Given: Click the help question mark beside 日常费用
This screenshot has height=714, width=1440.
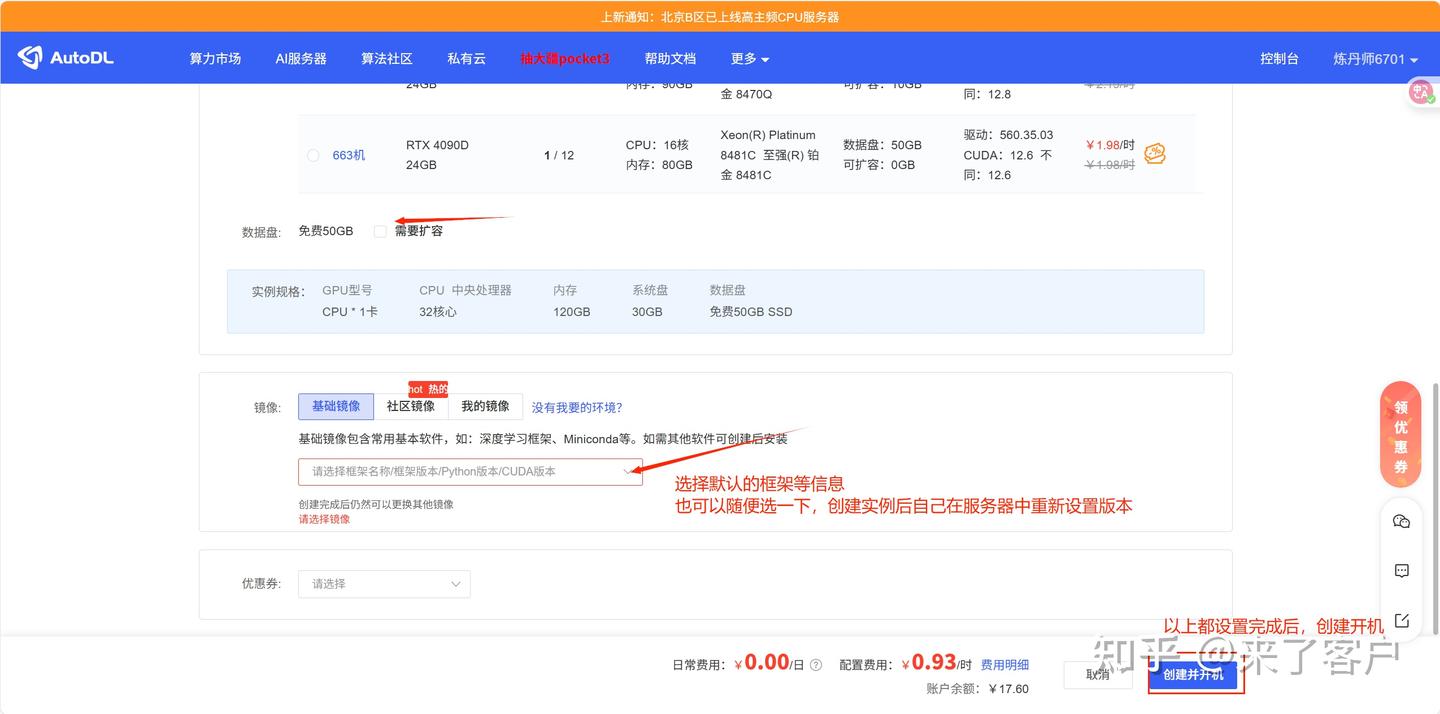Looking at the screenshot, I should [x=815, y=664].
